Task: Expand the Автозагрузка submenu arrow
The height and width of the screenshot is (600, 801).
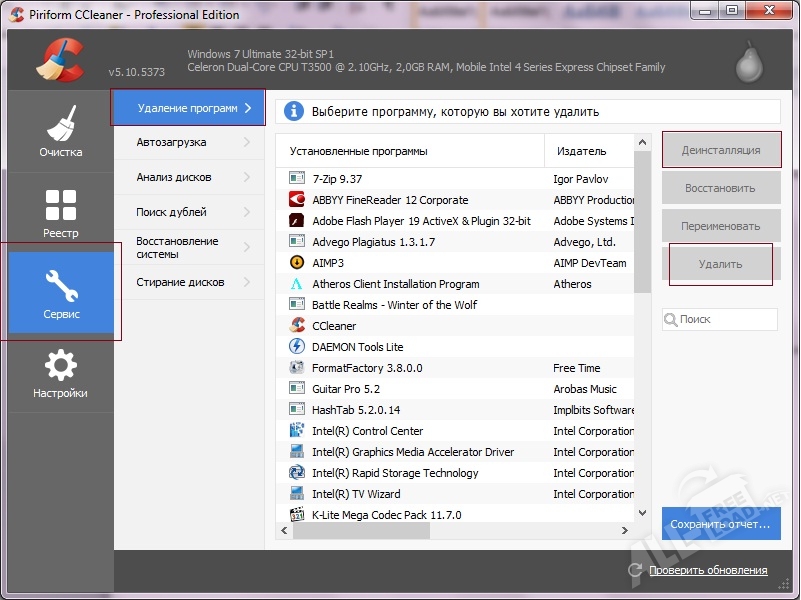Action: pyautogui.click(x=246, y=143)
